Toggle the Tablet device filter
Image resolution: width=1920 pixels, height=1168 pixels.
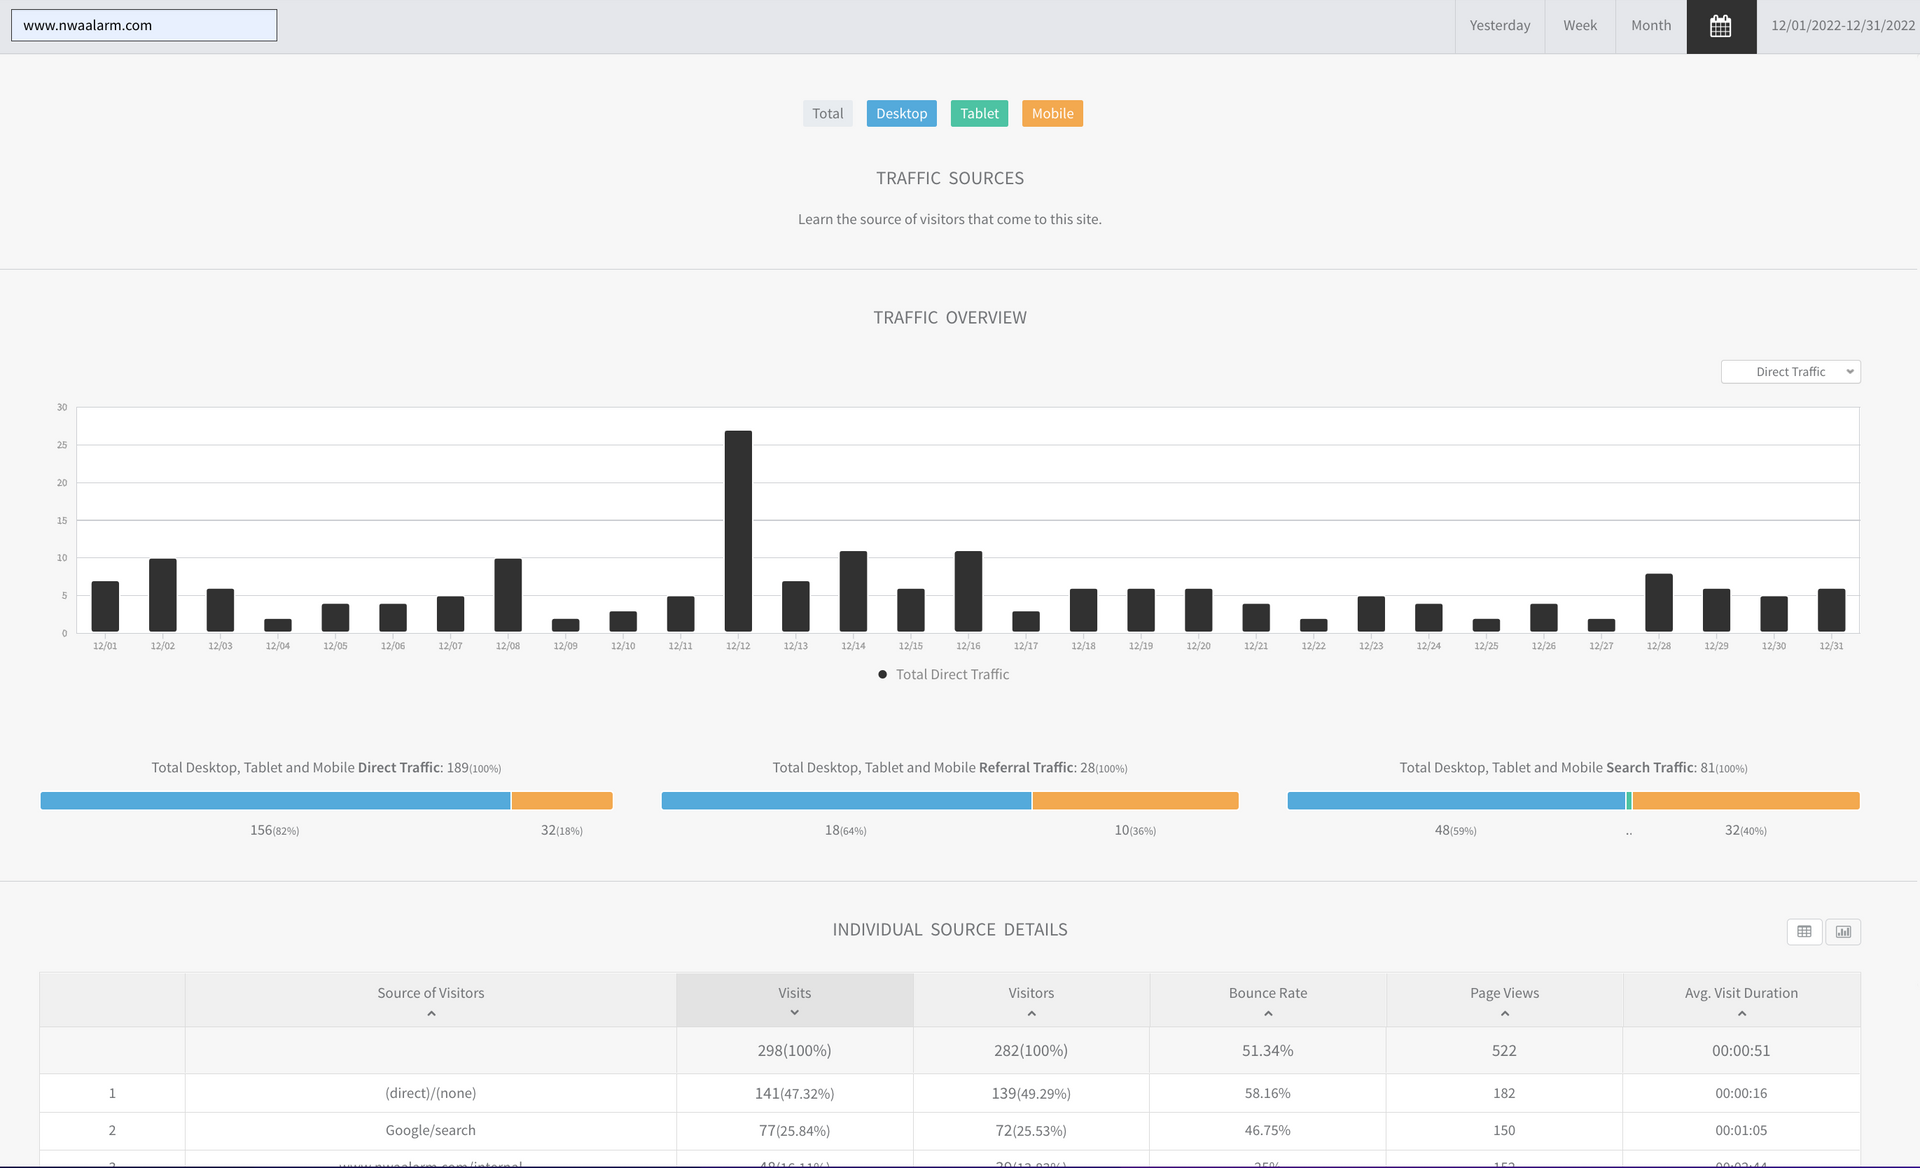coord(979,113)
